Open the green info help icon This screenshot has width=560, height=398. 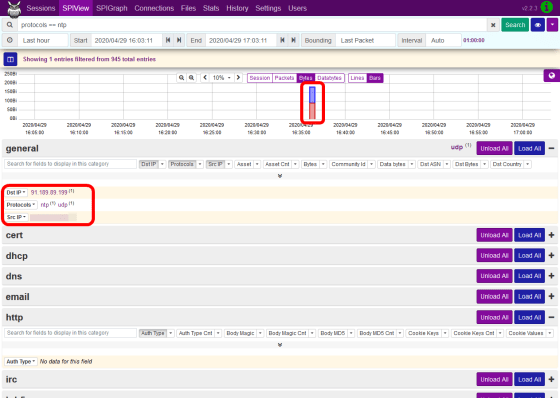[x=546, y=7]
